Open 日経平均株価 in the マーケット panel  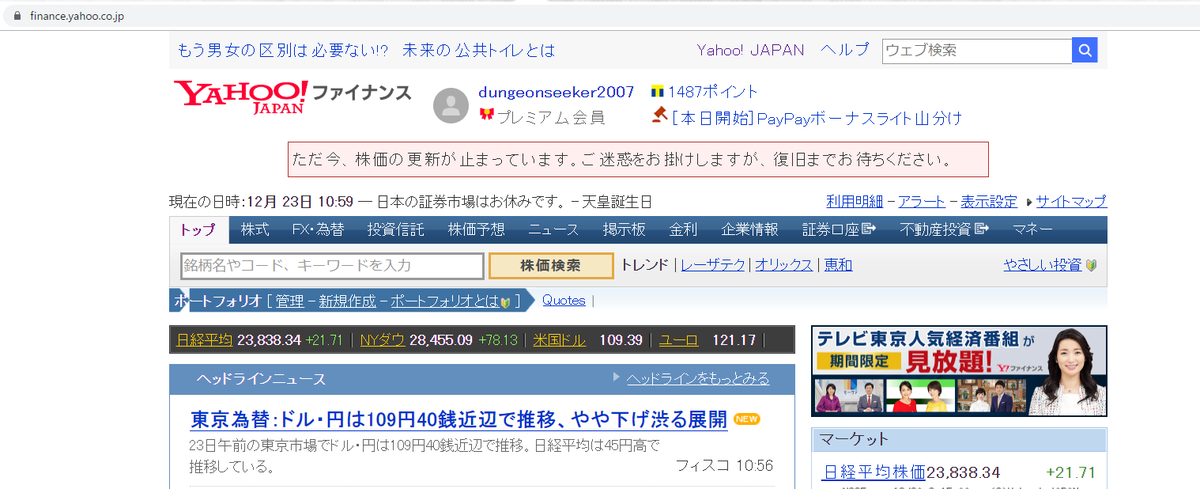click(874, 472)
